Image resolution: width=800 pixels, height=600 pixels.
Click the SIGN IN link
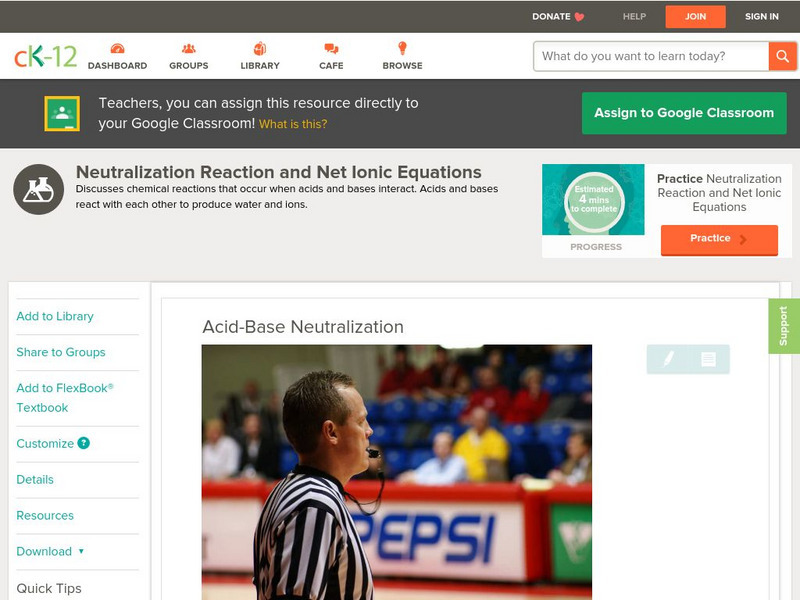[x=762, y=17]
